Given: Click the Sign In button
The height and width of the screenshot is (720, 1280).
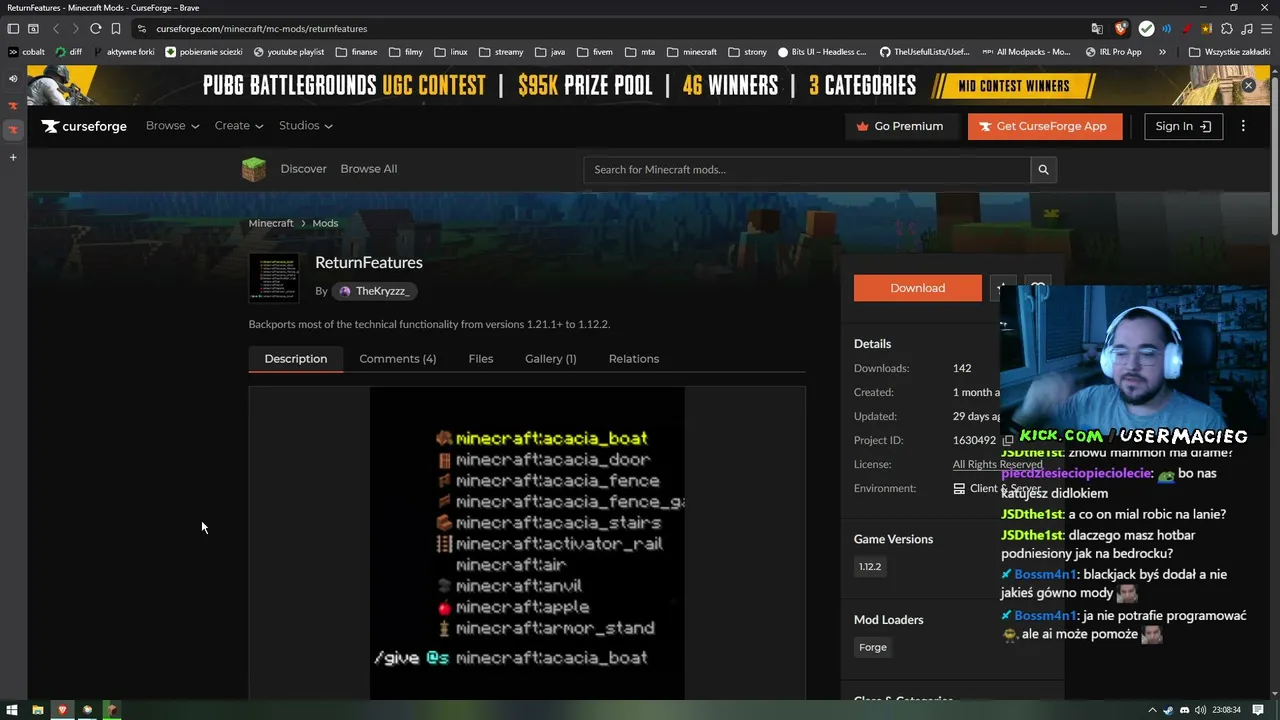Looking at the screenshot, I should 1184,126.
